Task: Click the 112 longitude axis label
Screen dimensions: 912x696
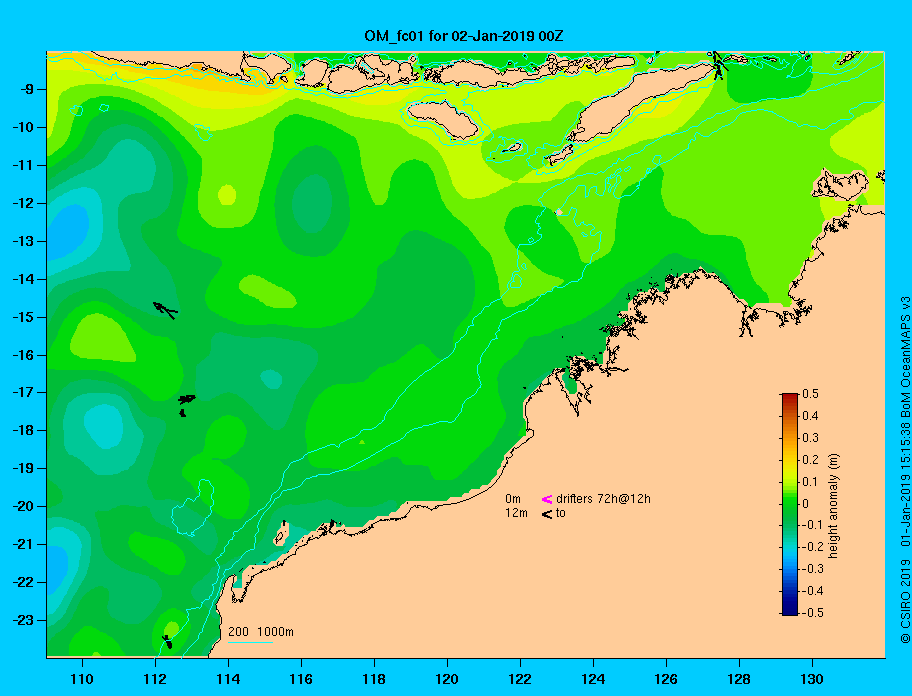Action: pyautogui.click(x=155, y=679)
